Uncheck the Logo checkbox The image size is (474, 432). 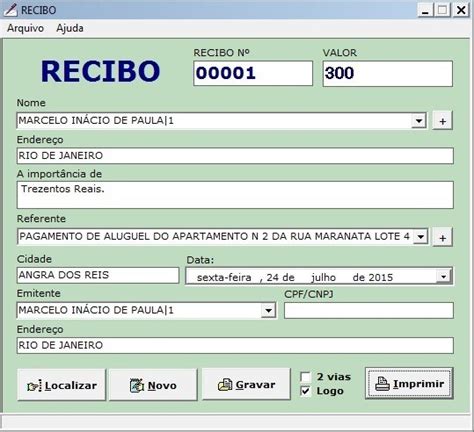click(x=305, y=391)
